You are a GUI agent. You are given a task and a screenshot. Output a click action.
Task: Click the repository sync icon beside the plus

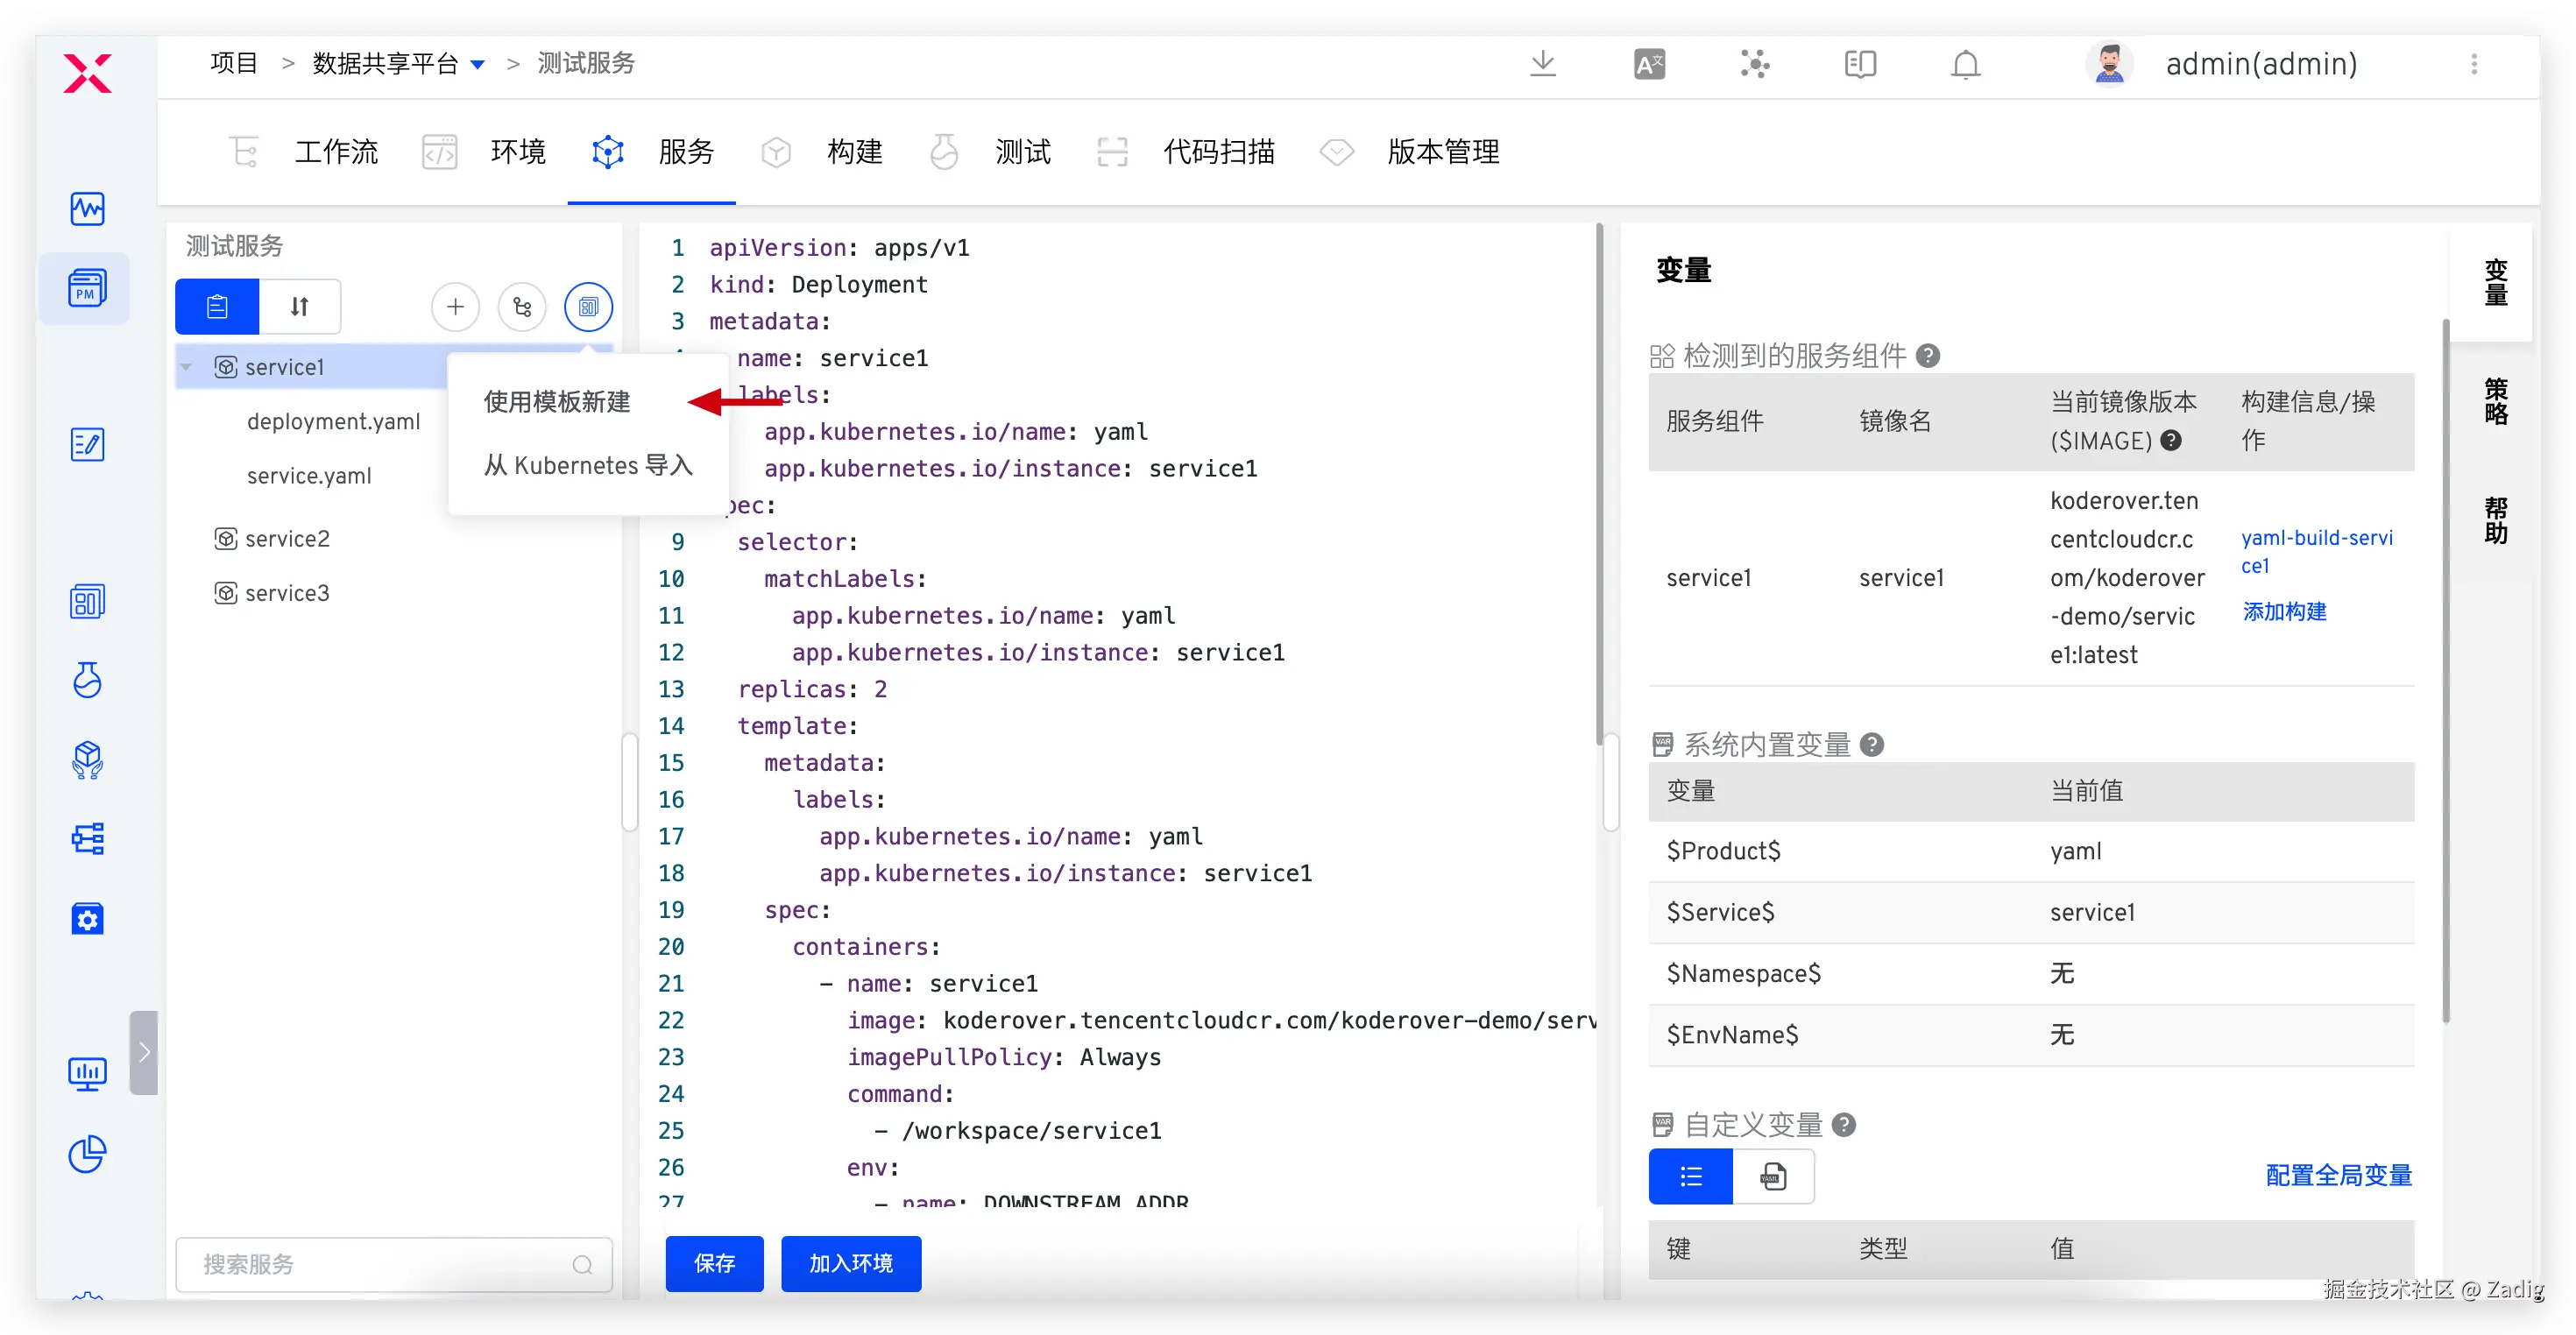(522, 306)
